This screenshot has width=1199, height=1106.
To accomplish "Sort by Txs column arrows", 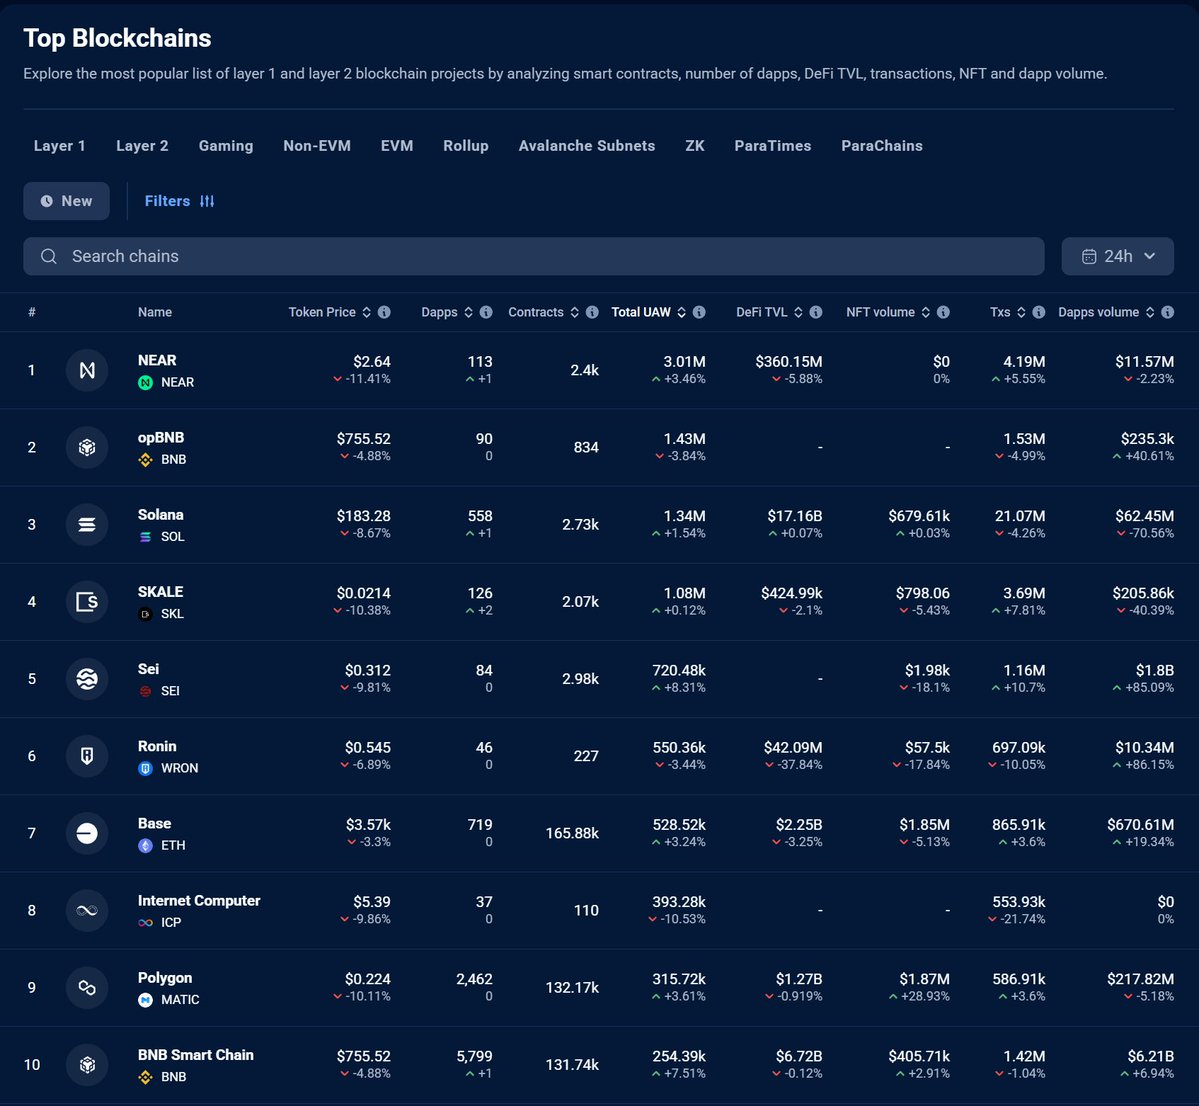I will coord(1022,312).
